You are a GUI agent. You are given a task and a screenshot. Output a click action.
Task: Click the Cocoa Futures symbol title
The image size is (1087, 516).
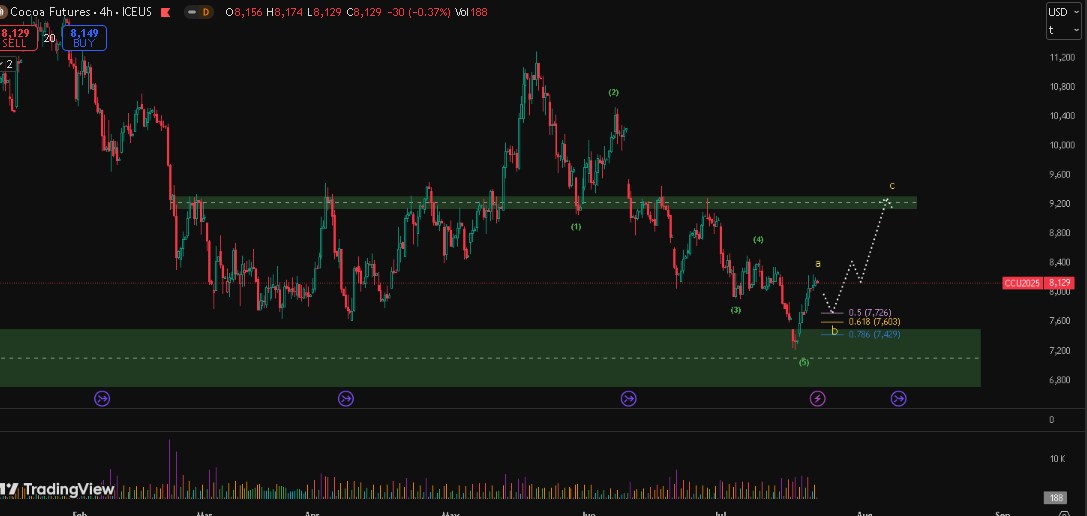[x=50, y=12]
